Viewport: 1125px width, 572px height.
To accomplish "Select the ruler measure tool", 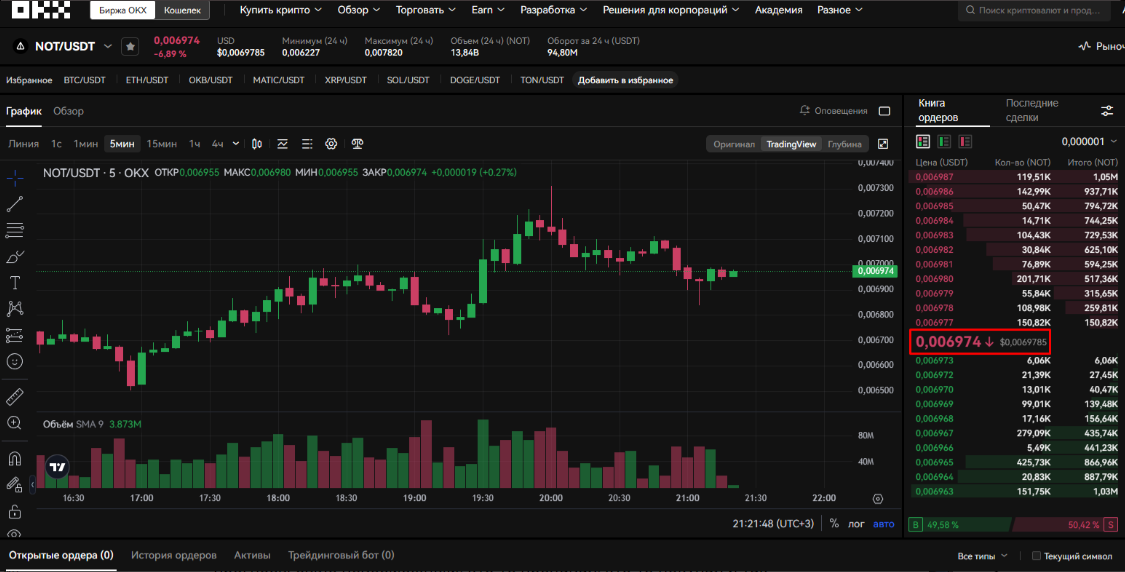I will (x=15, y=396).
